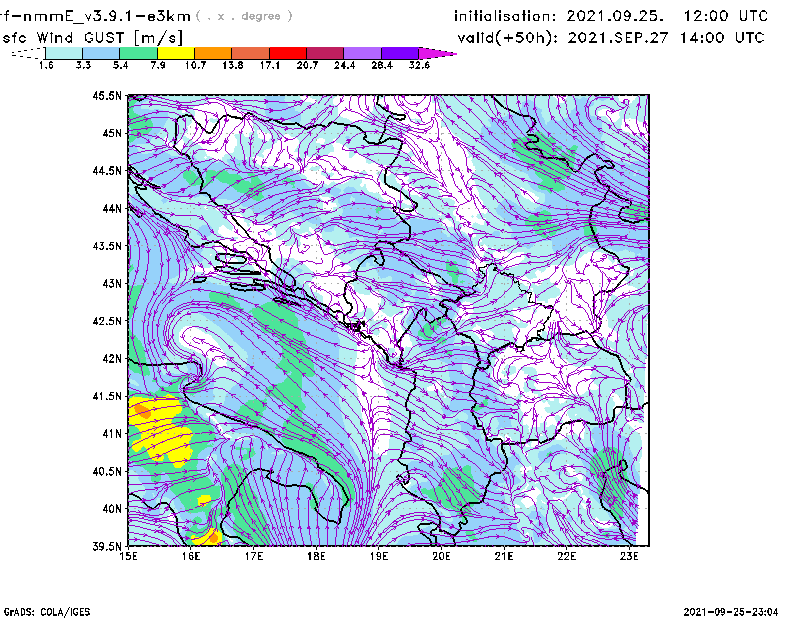The width and height of the screenshot is (800, 618).
Task: Click the legend value "3.3"
Action: click(x=83, y=65)
